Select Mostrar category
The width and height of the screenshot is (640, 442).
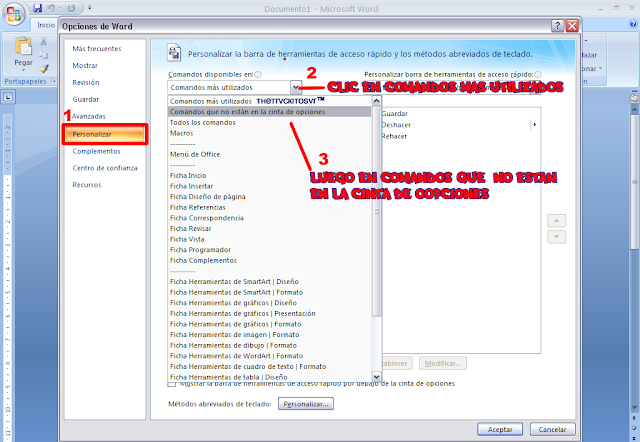click(85, 65)
